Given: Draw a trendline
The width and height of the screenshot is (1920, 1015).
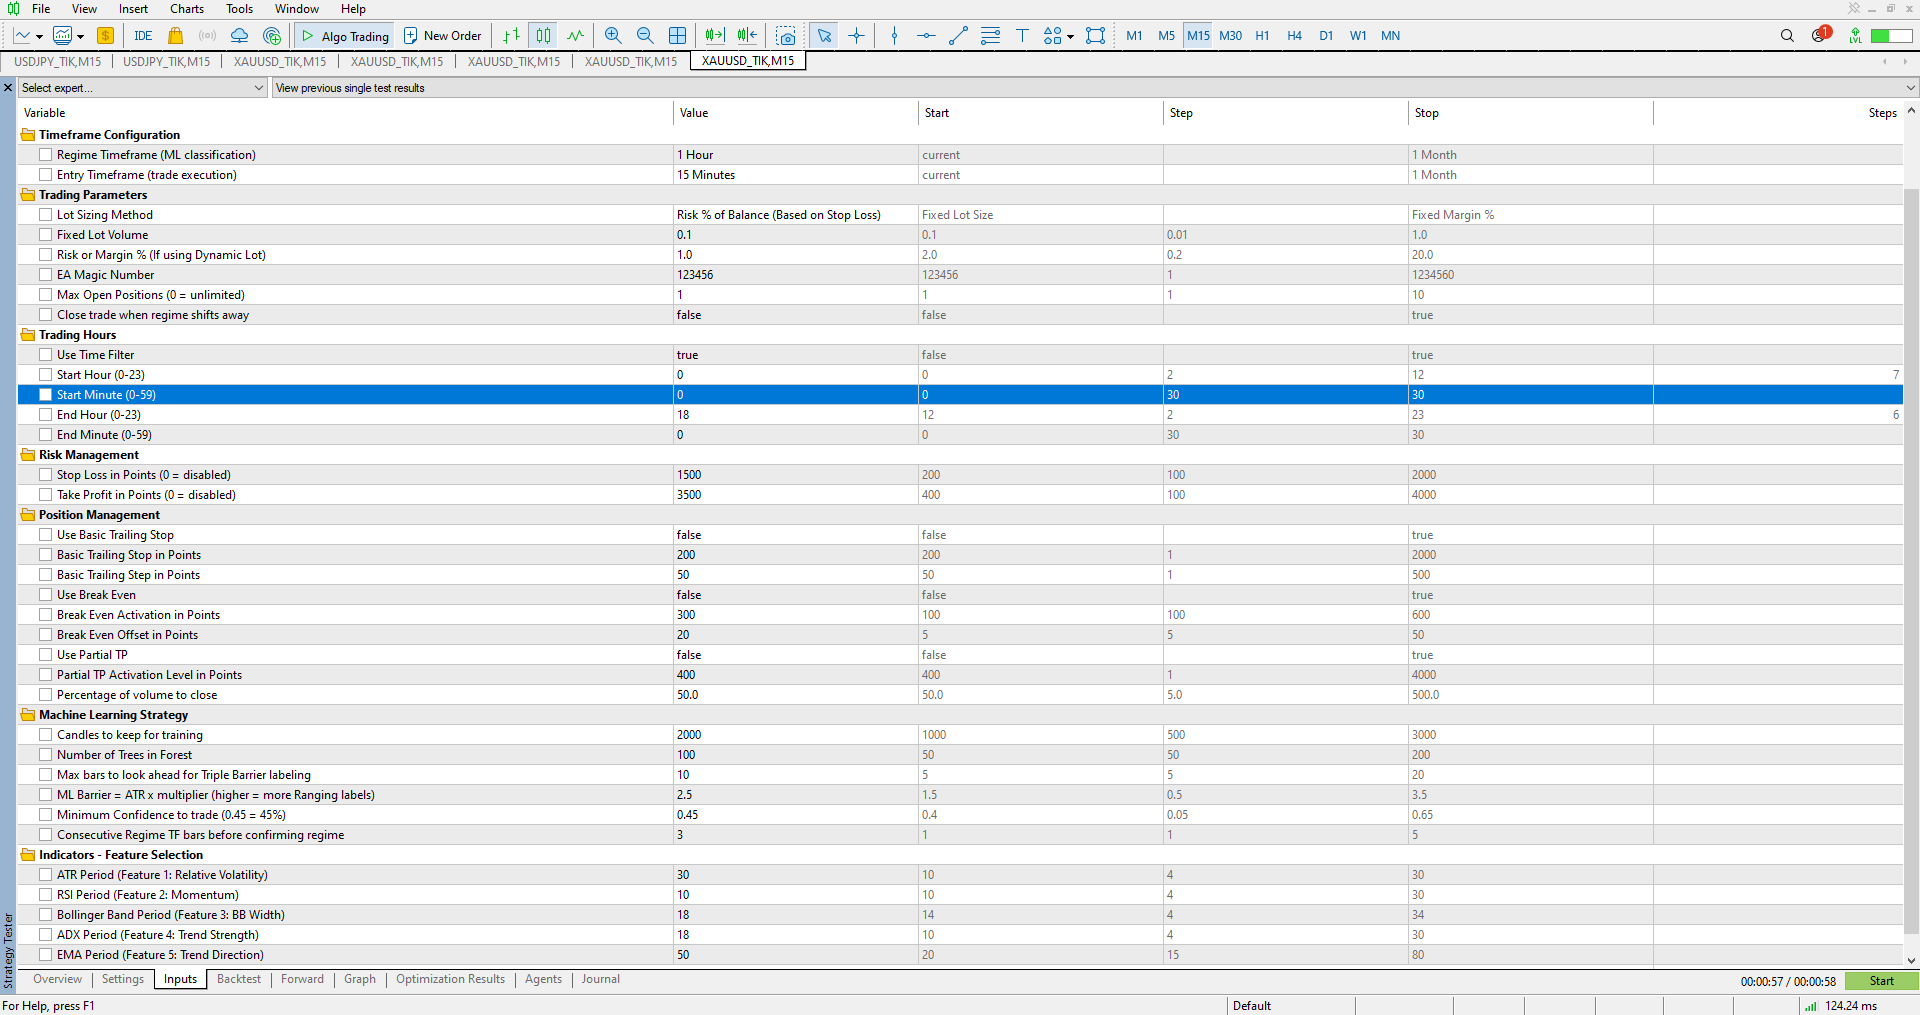Looking at the screenshot, I should [958, 36].
